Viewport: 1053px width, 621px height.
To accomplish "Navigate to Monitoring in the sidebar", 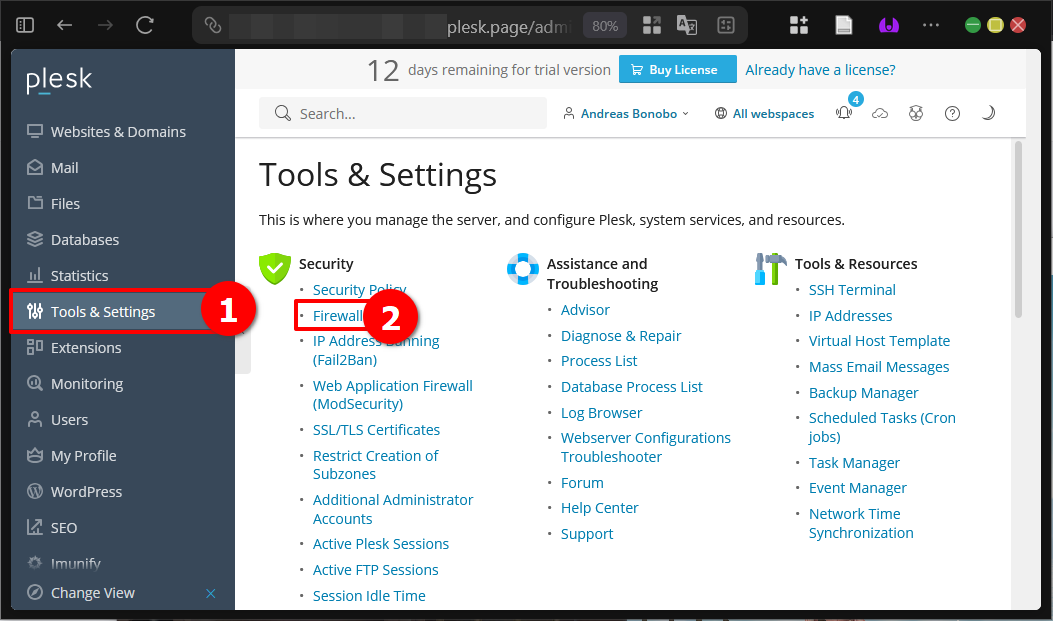I will coord(88,383).
